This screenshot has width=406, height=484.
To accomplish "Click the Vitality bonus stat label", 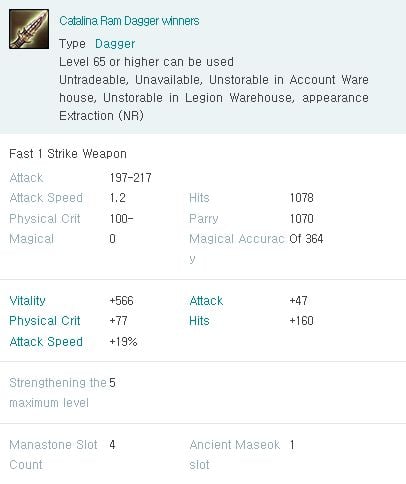I will tap(27, 301).
